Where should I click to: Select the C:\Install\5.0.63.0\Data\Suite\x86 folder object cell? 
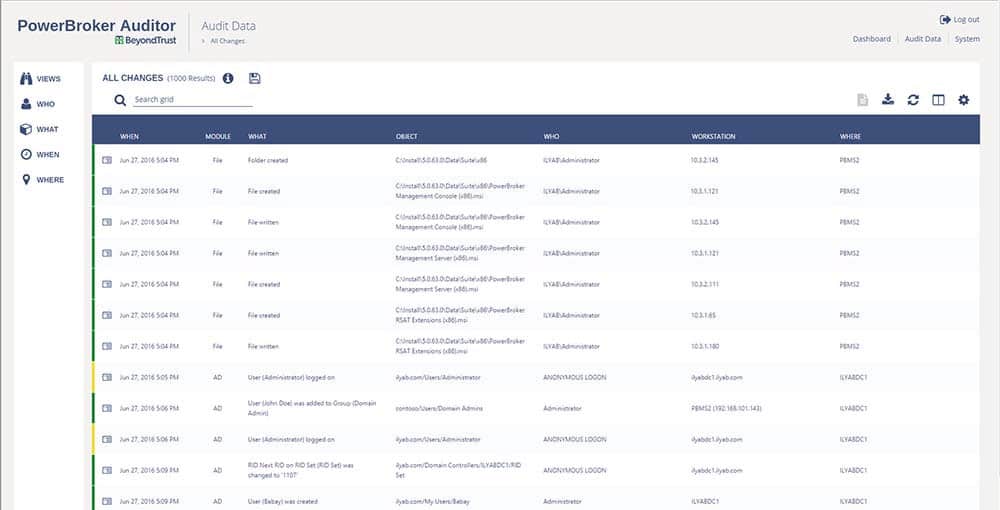(441, 161)
